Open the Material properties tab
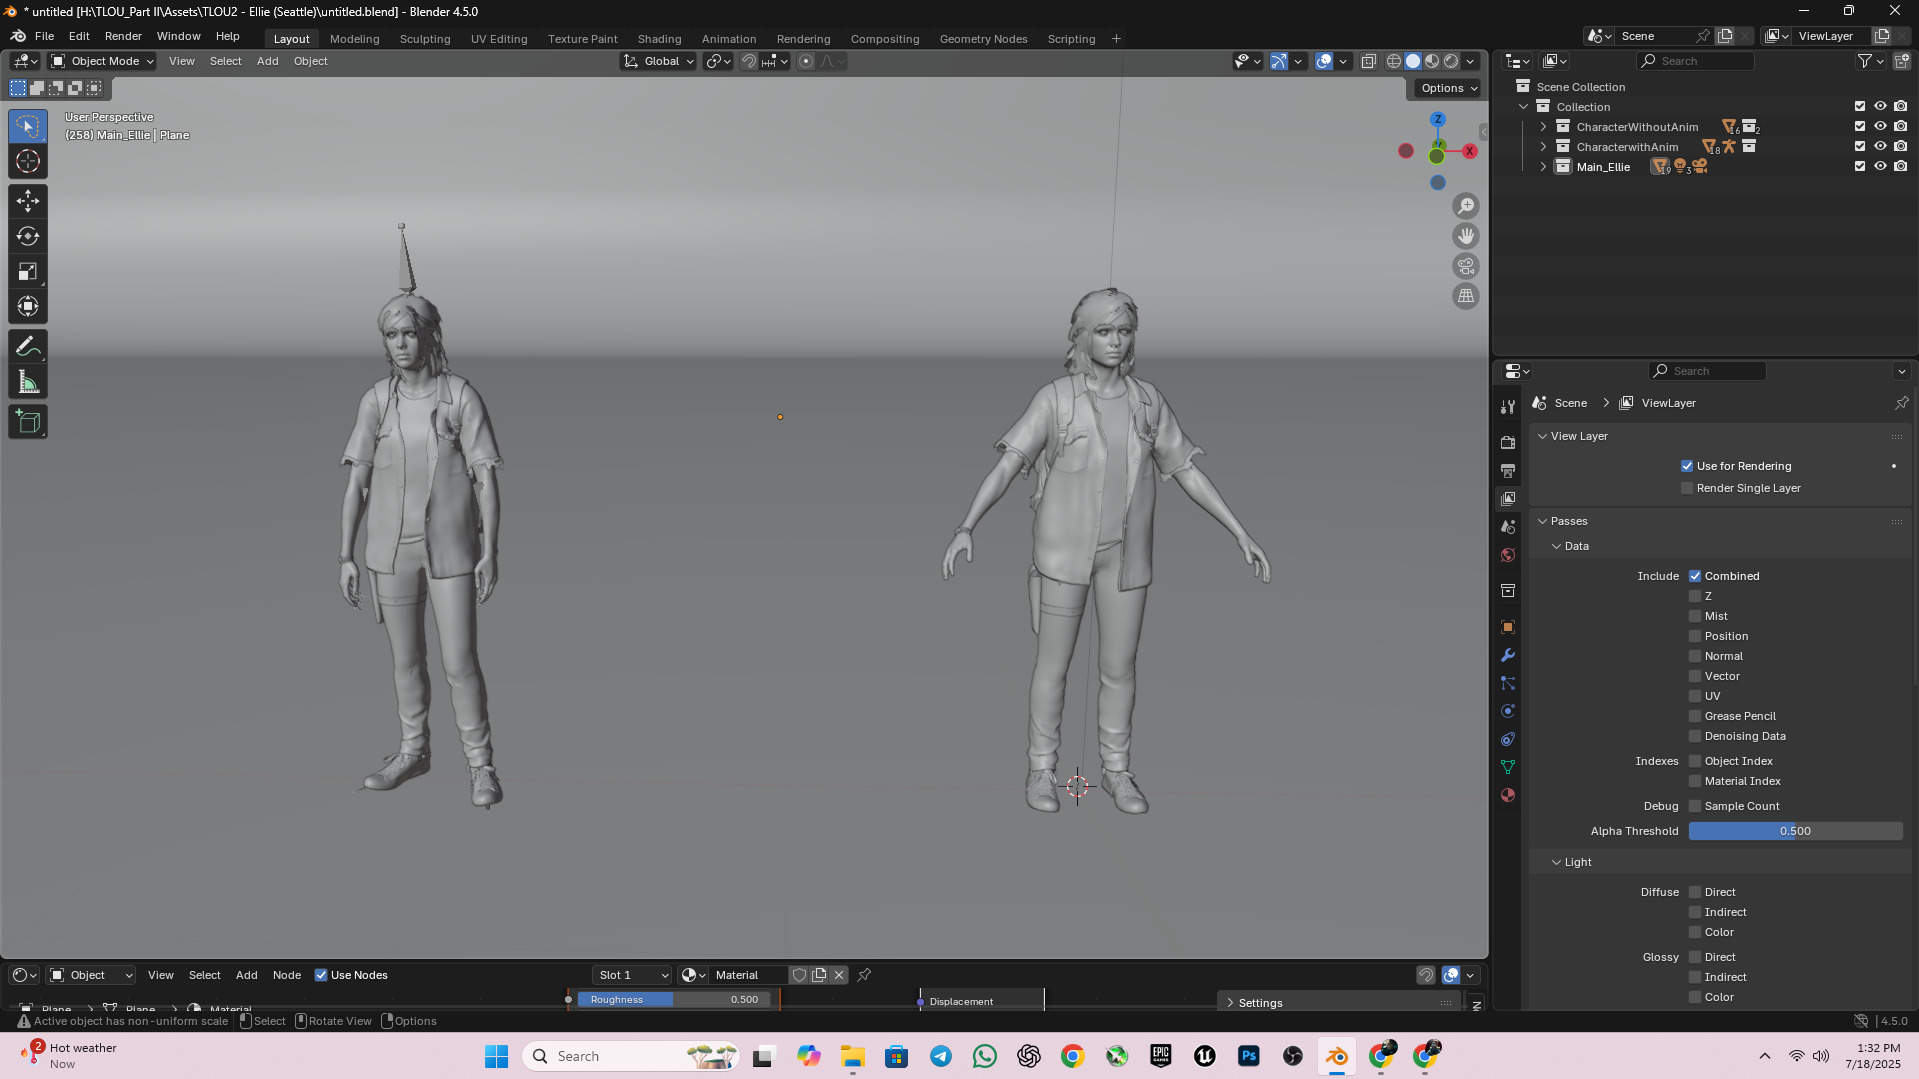Viewport: 1919px width, 1079px height. pyautogui.click(x=1508, y=795)
